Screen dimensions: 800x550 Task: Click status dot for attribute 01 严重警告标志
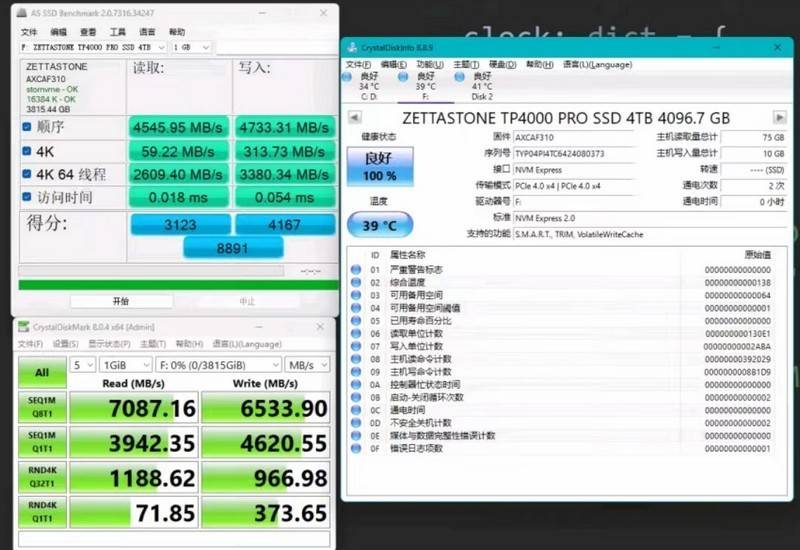[356, 269]
